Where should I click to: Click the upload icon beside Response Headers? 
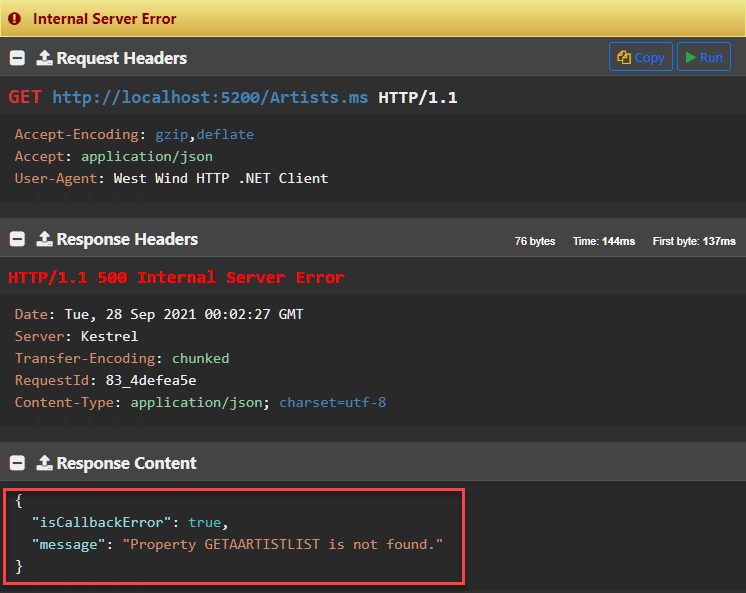pos(44,239)
